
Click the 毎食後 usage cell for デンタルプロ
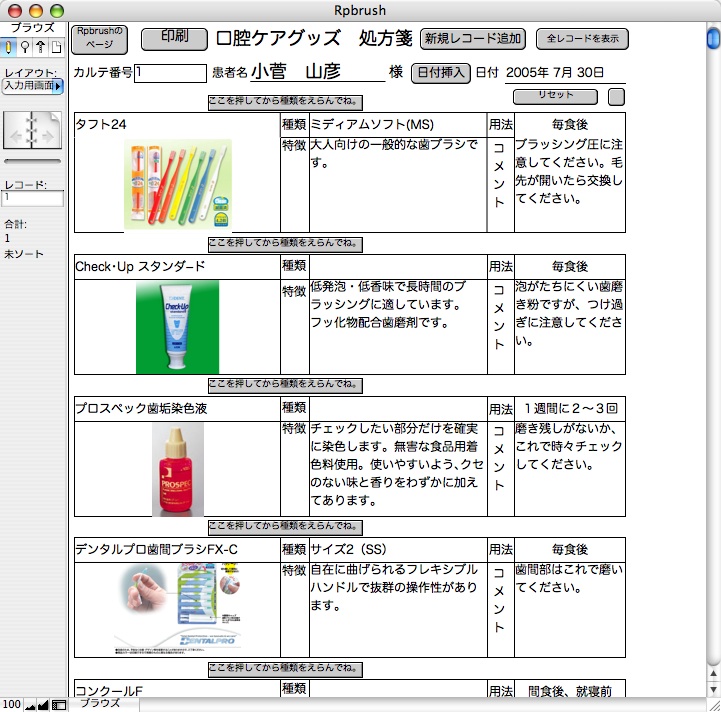(570, 550)
